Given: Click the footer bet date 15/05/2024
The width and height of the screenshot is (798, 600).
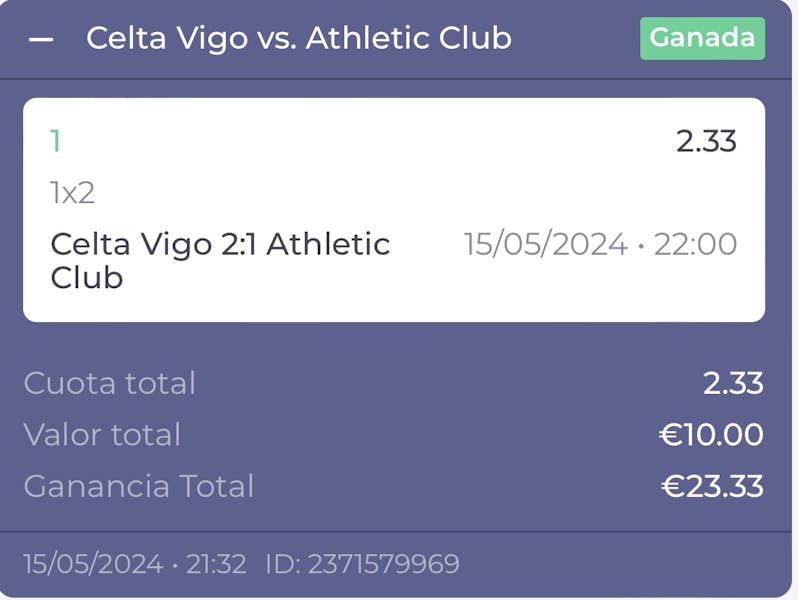Looking at the screenshot, I should coord(93,564).
